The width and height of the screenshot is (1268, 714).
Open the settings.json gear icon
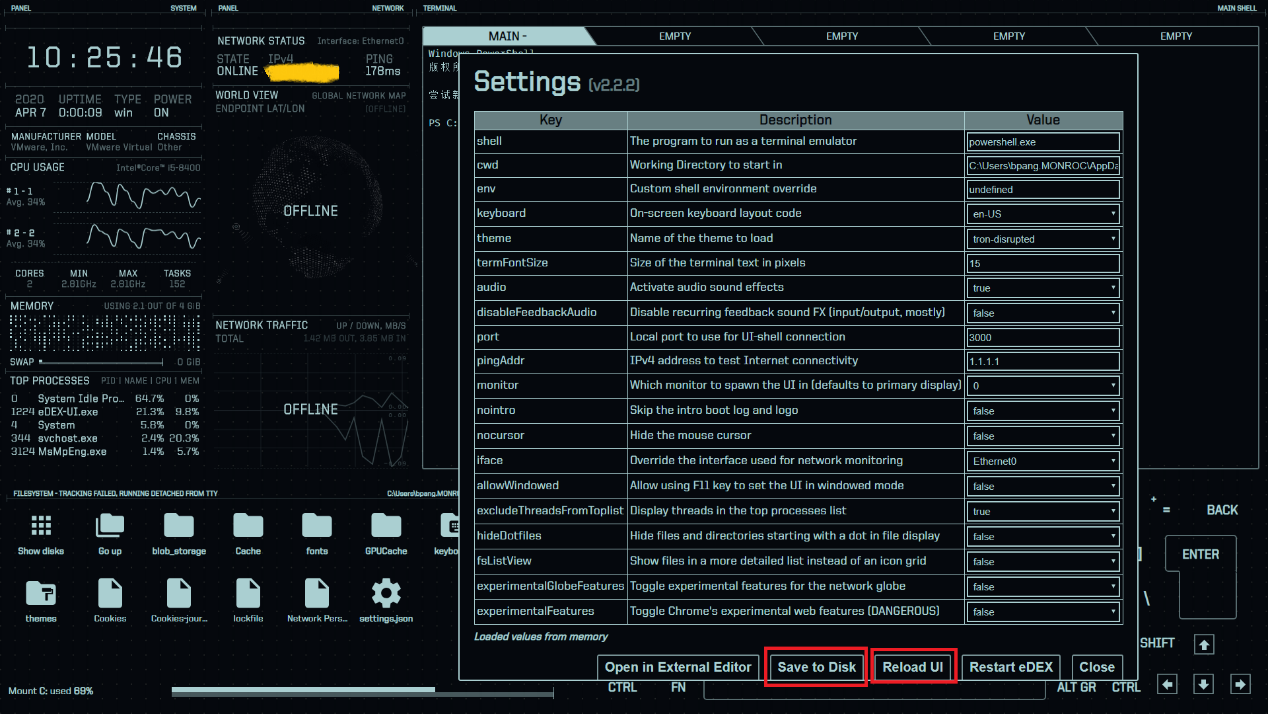pyautogui.click(x=386, y=596)
